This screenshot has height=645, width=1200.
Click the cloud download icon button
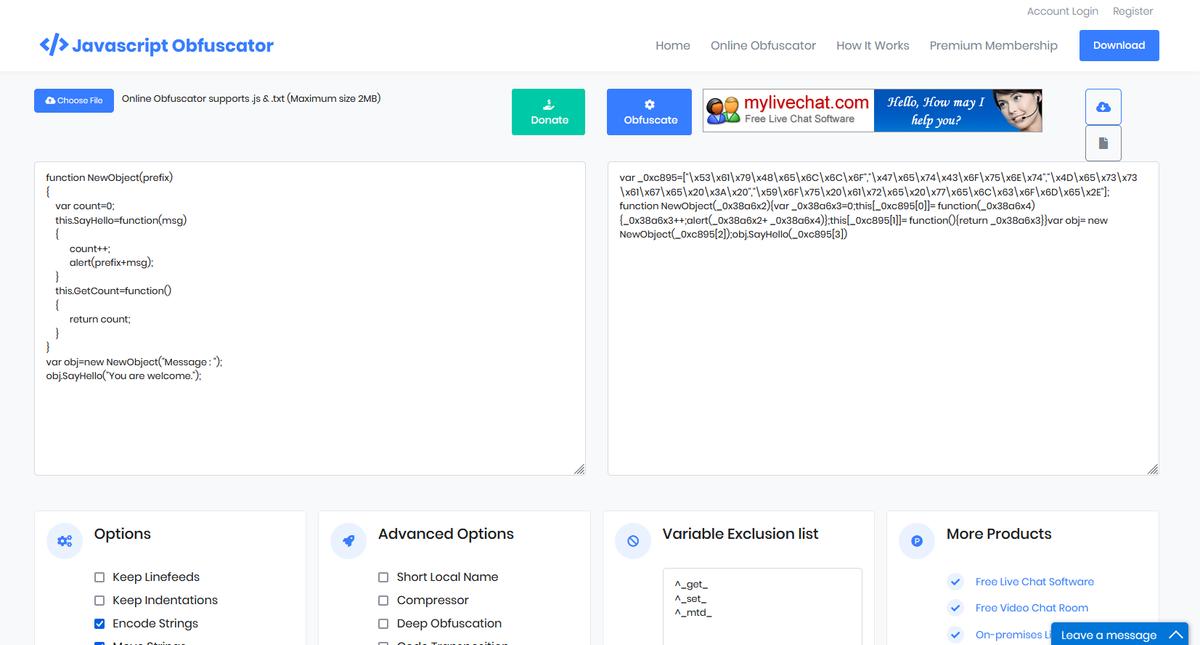[1103, 107]
